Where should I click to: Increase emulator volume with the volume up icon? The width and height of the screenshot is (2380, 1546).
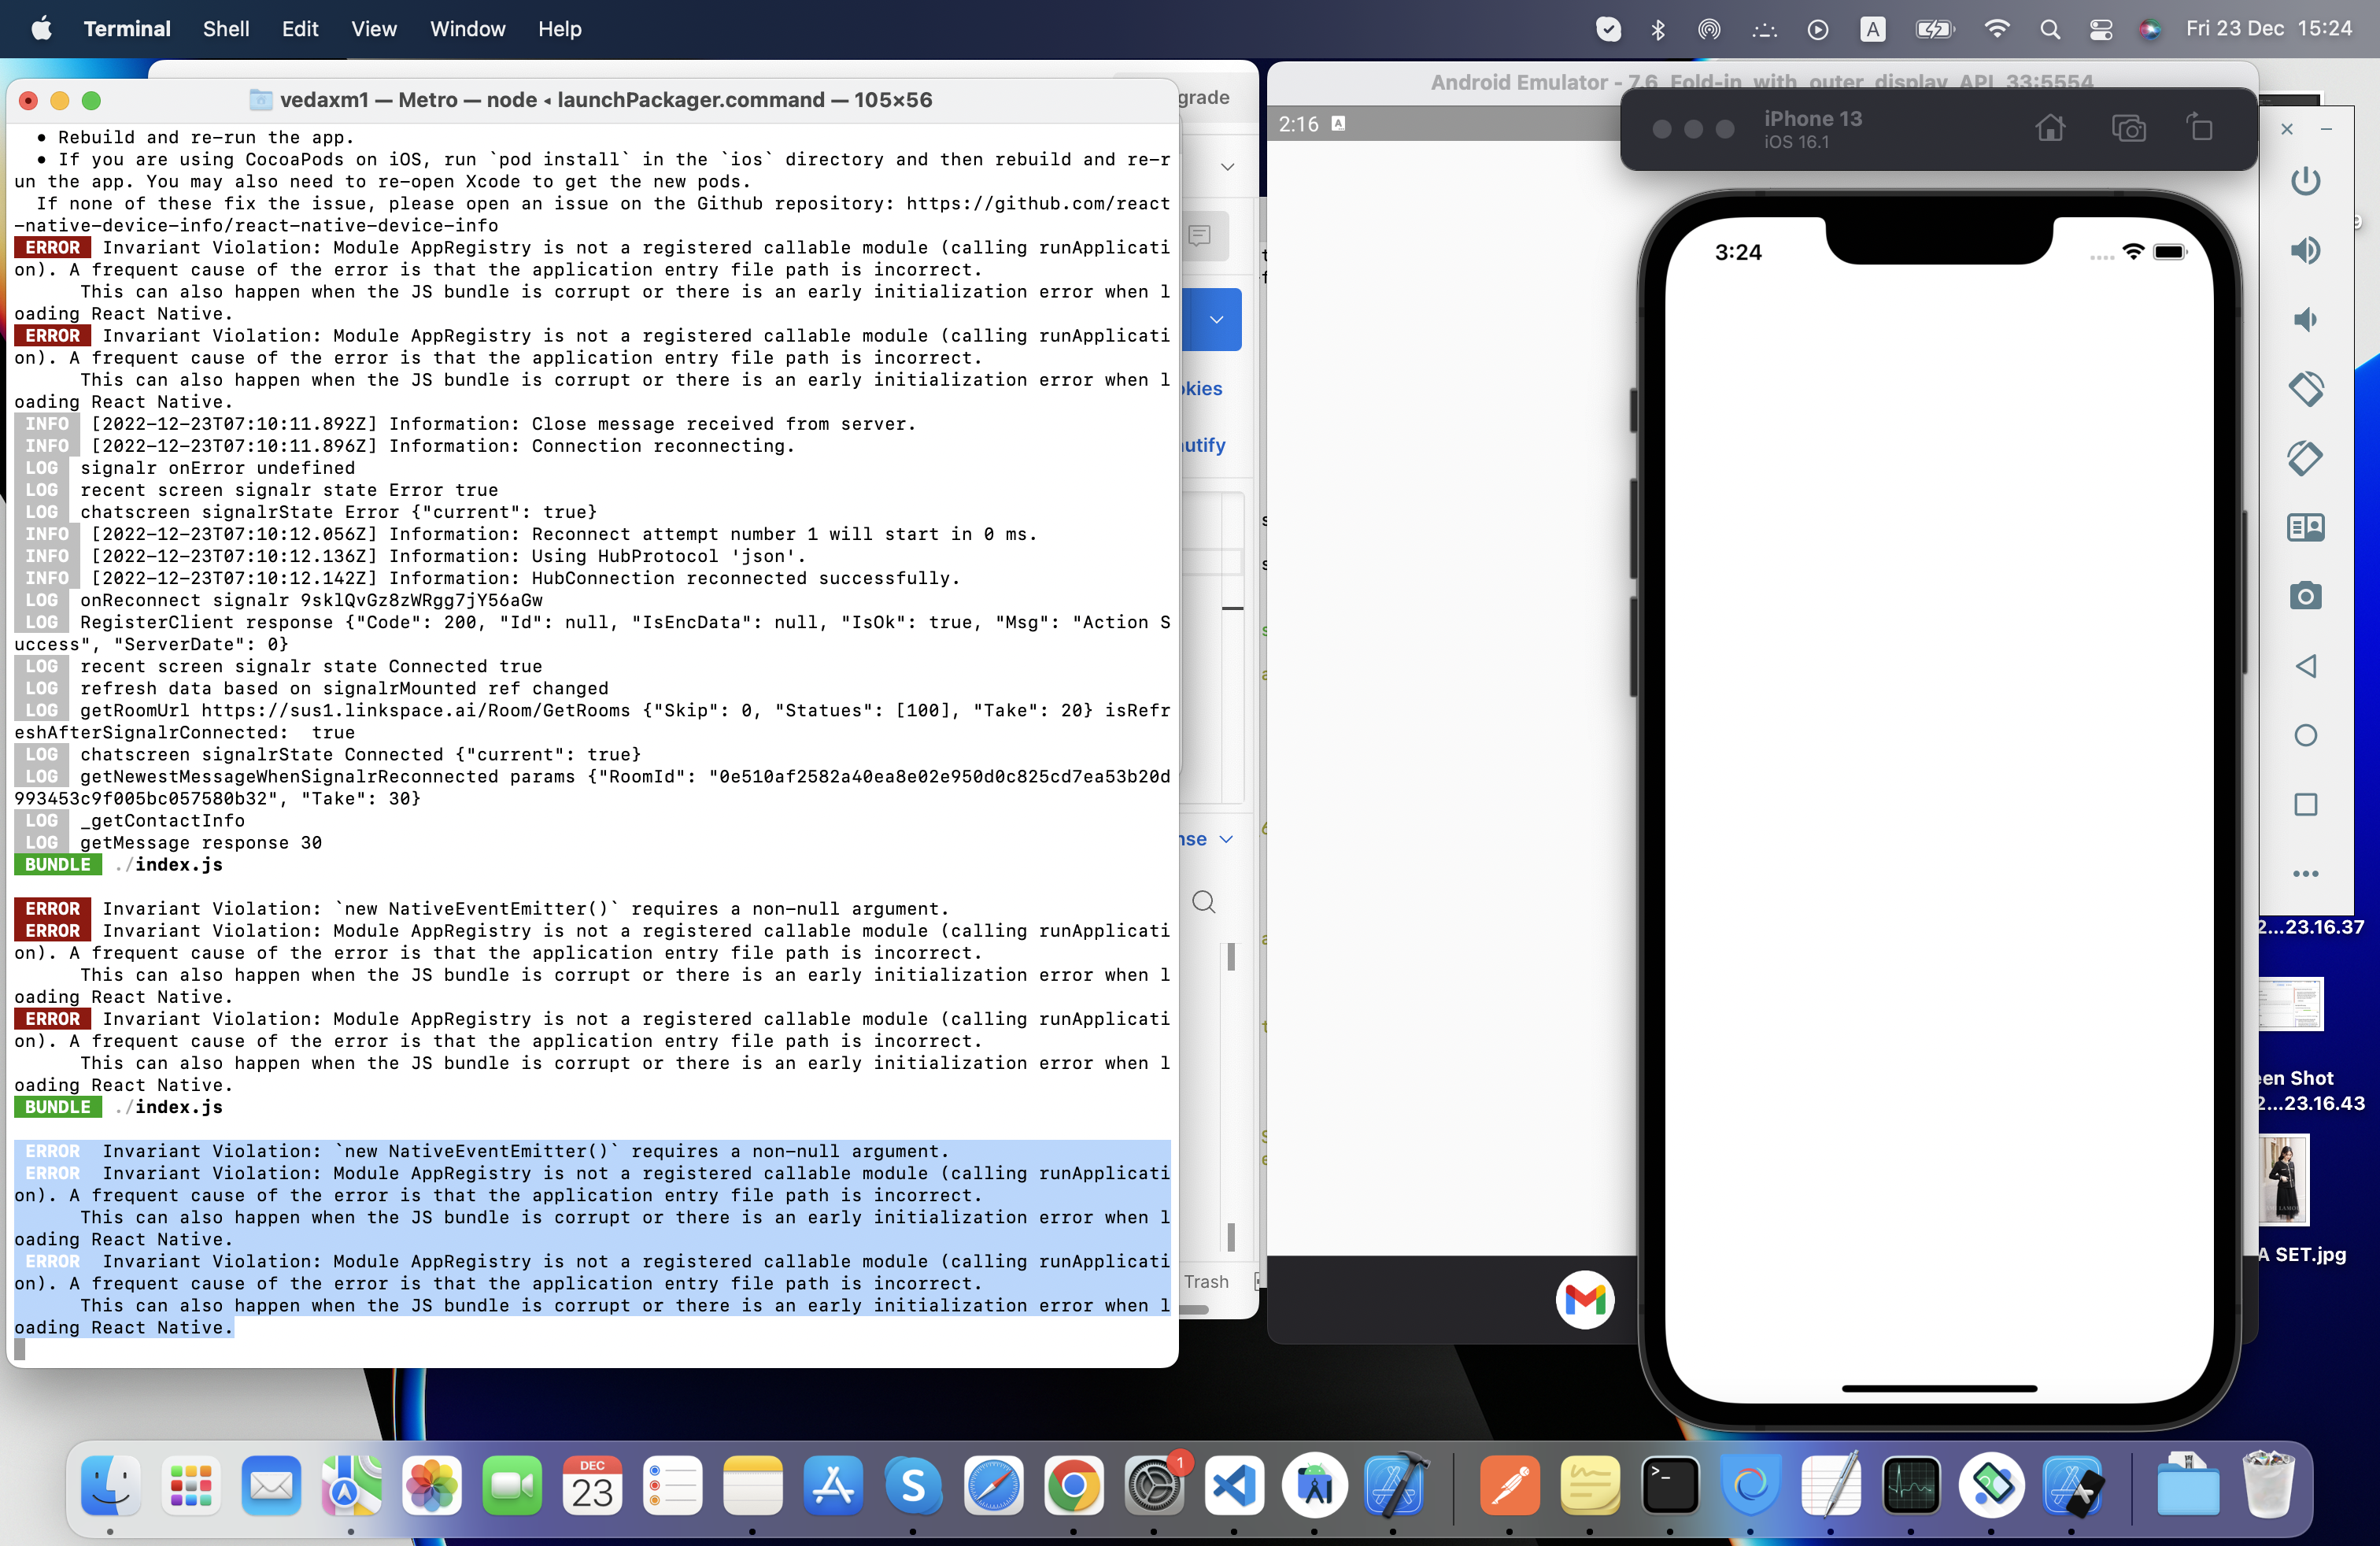[x=2307, y=251]
